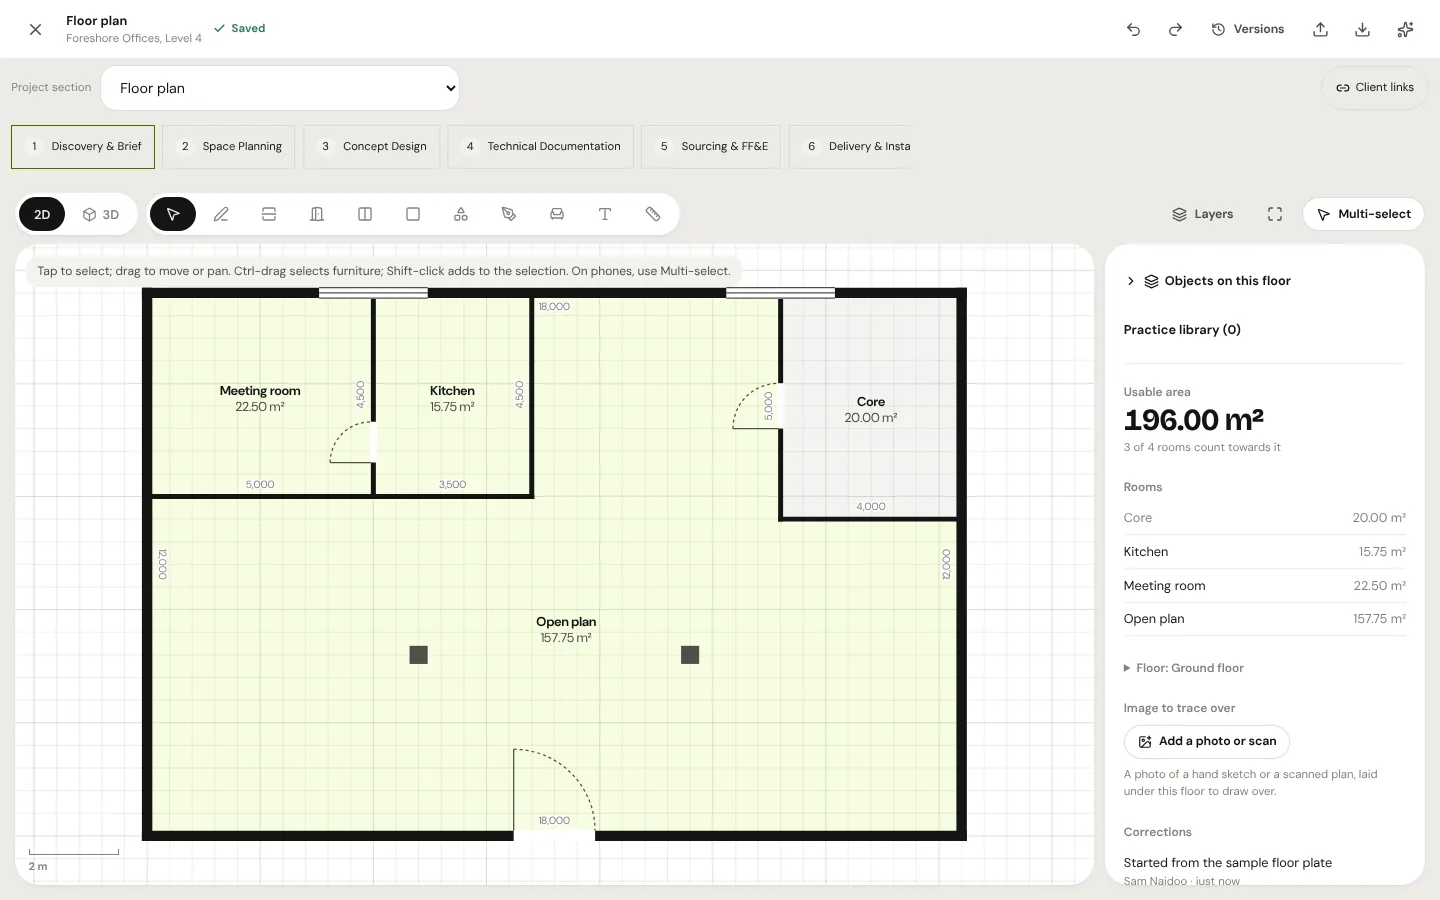Select the Open plan row in Rooms list
Screen dimensions: 1440x900
coord(1265,619)
